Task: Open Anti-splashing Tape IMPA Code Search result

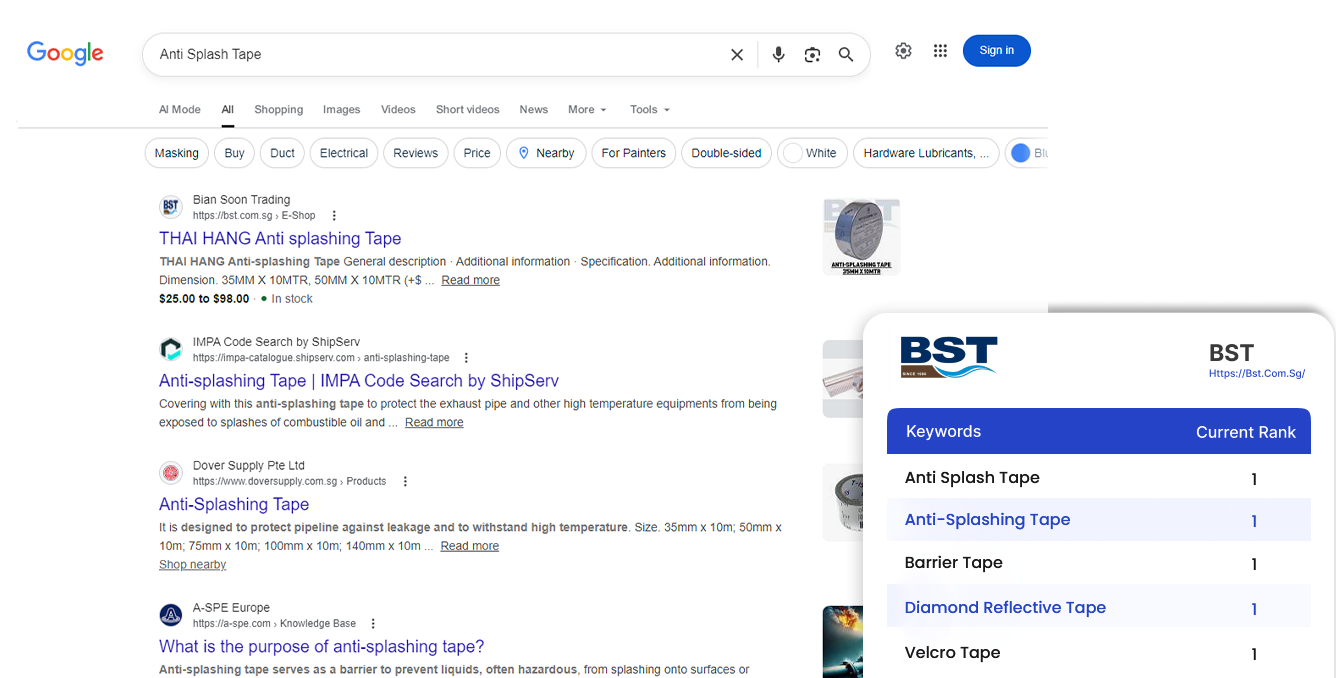Action: coord(359,380)
